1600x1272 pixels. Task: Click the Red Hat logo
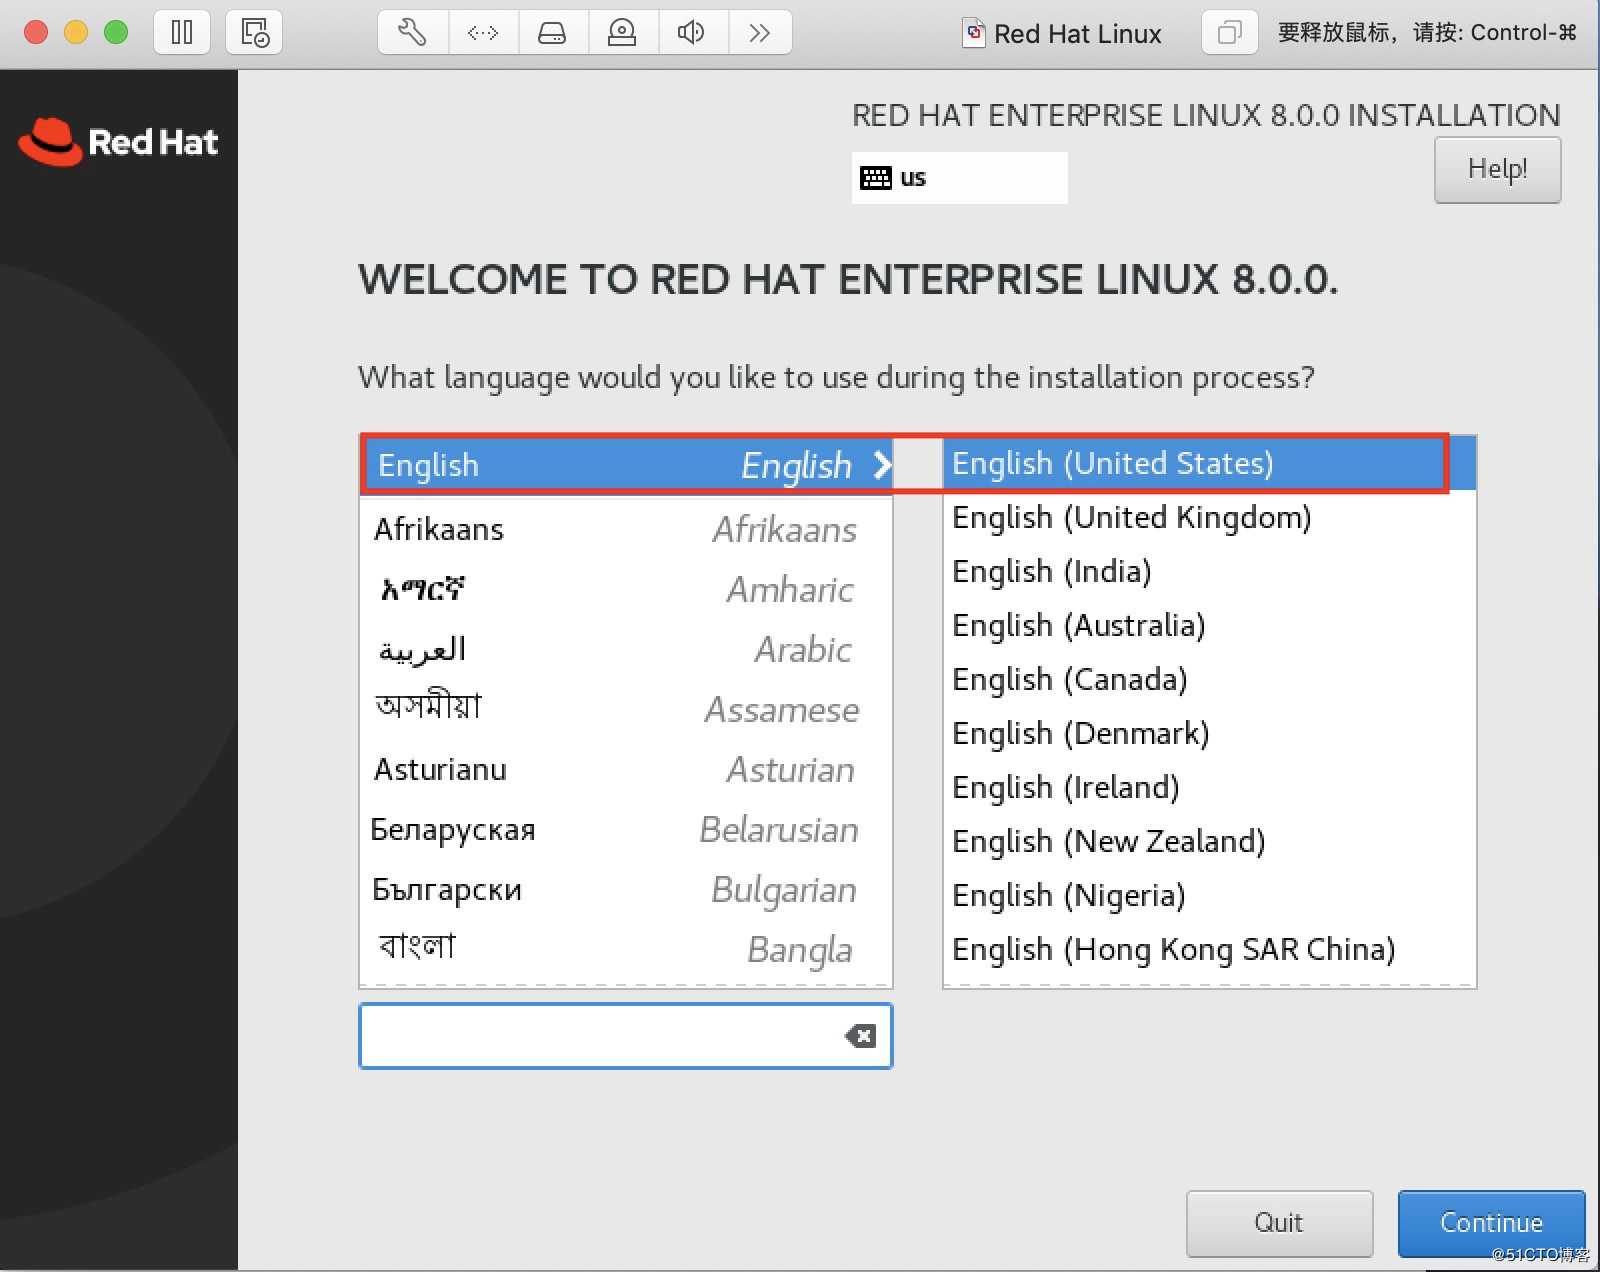[118, 142]
